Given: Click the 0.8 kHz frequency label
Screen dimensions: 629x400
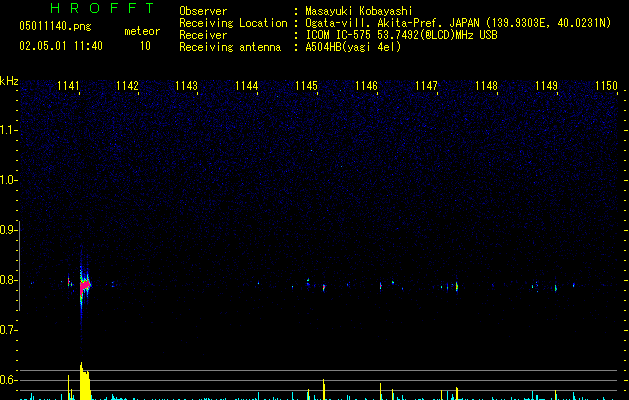Looking at the screenshot, I should 8,280.
